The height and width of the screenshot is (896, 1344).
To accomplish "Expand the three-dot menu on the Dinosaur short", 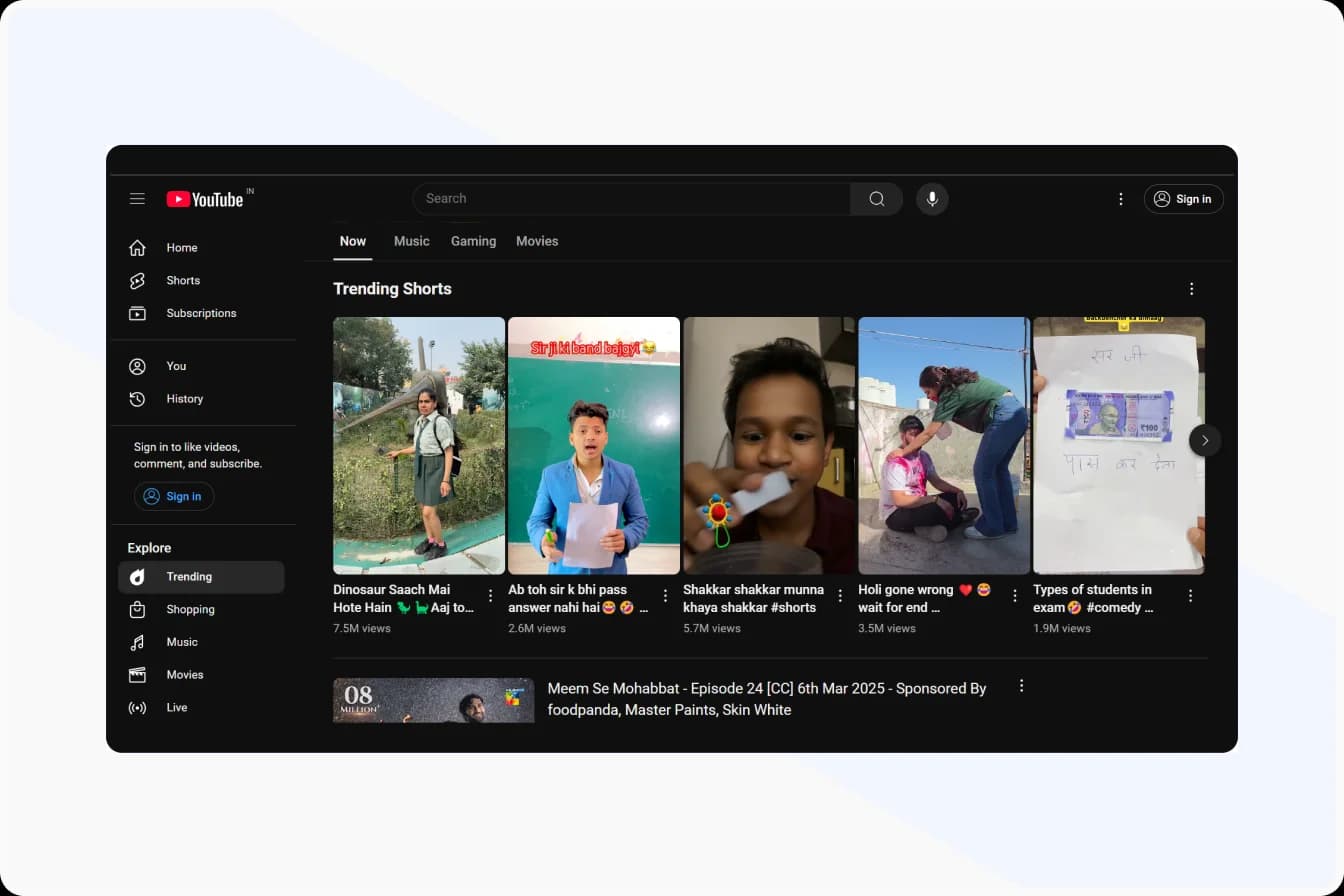I will 490,595.
